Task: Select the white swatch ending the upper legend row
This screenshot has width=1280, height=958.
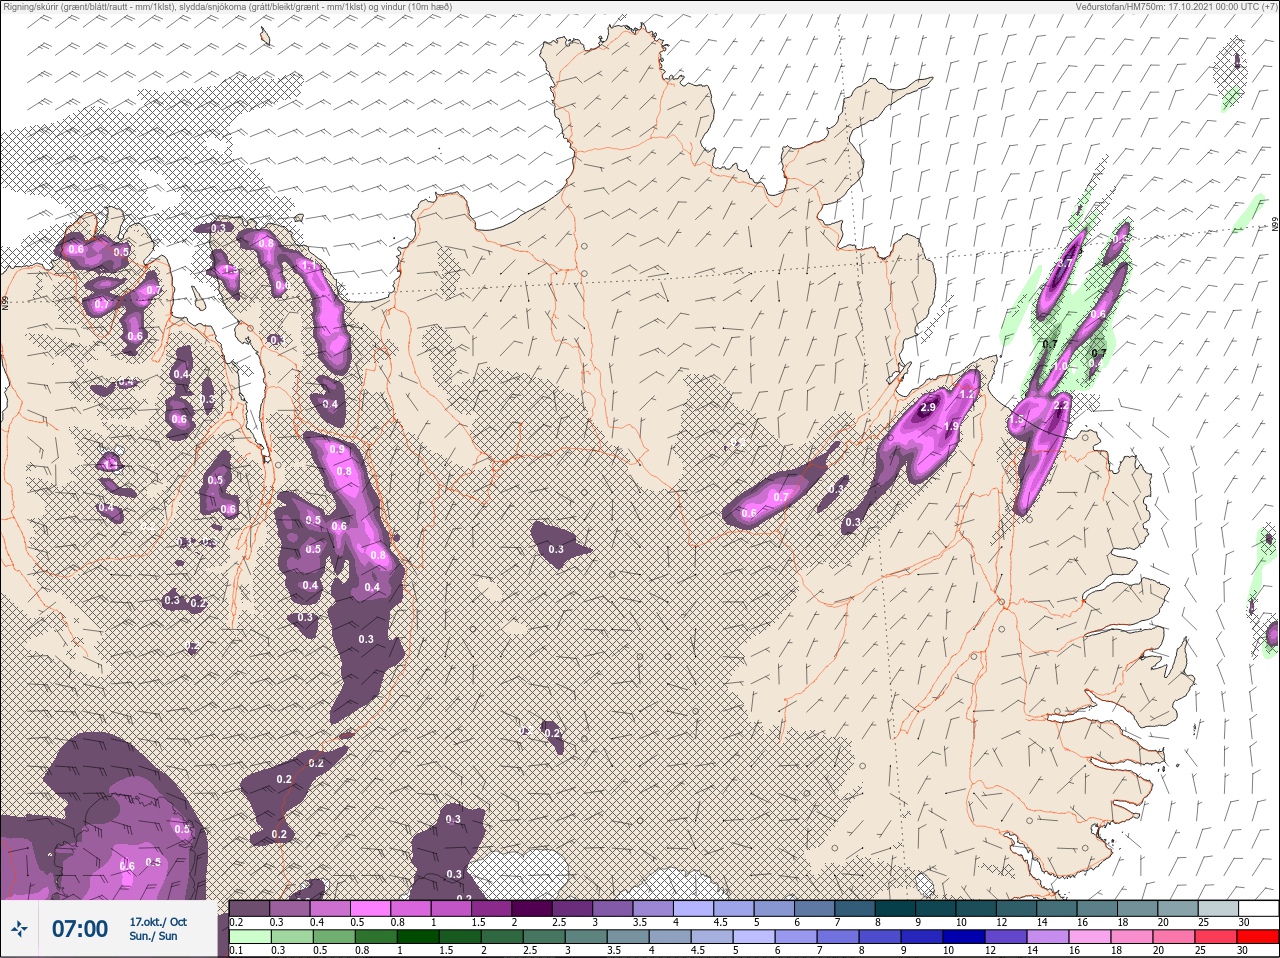Action: click(1258, 908)
